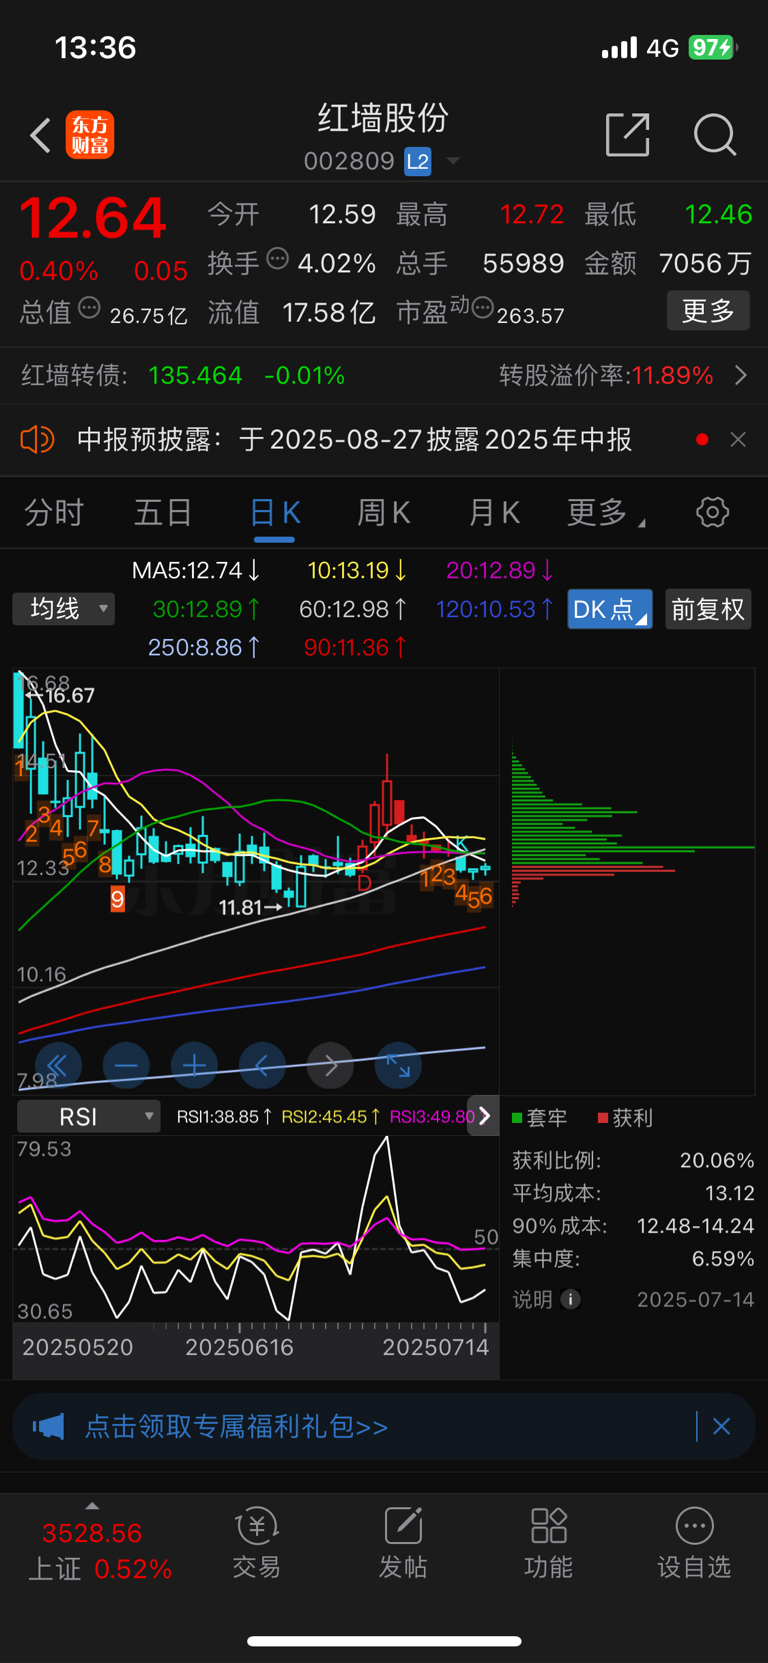Tap the blue 120:10.53 average value

494,609
